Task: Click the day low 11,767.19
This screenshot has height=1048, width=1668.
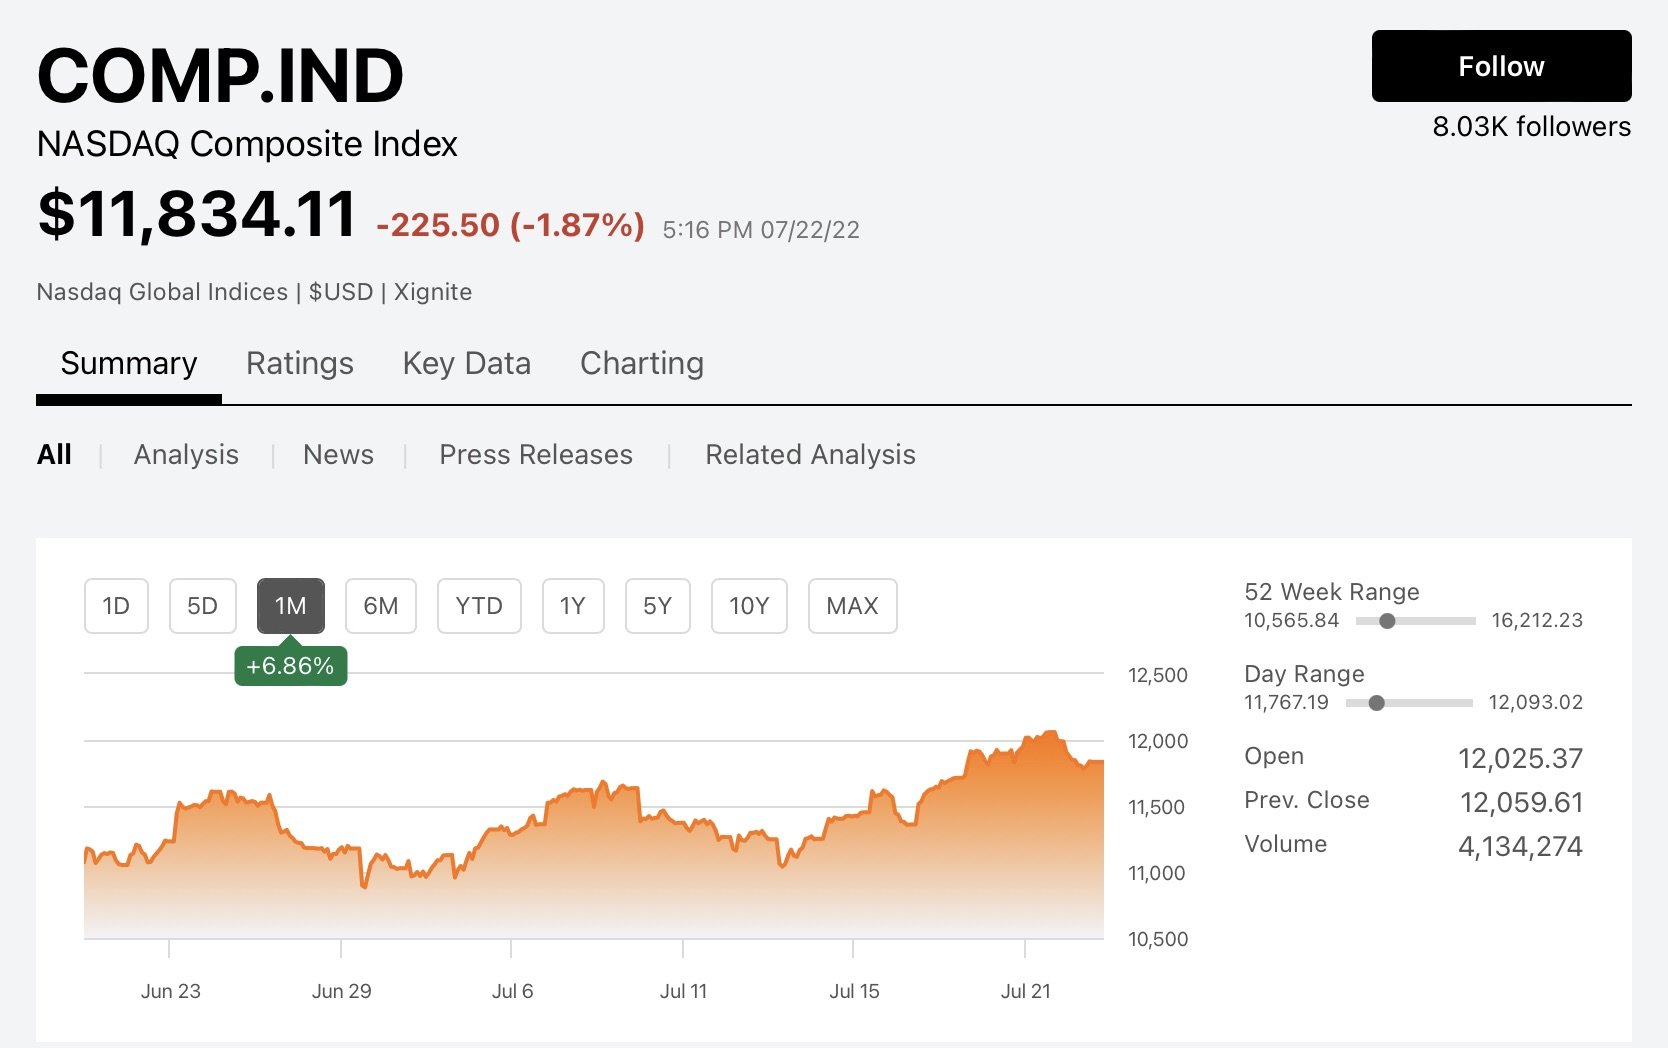Action: pos(1286,702)
